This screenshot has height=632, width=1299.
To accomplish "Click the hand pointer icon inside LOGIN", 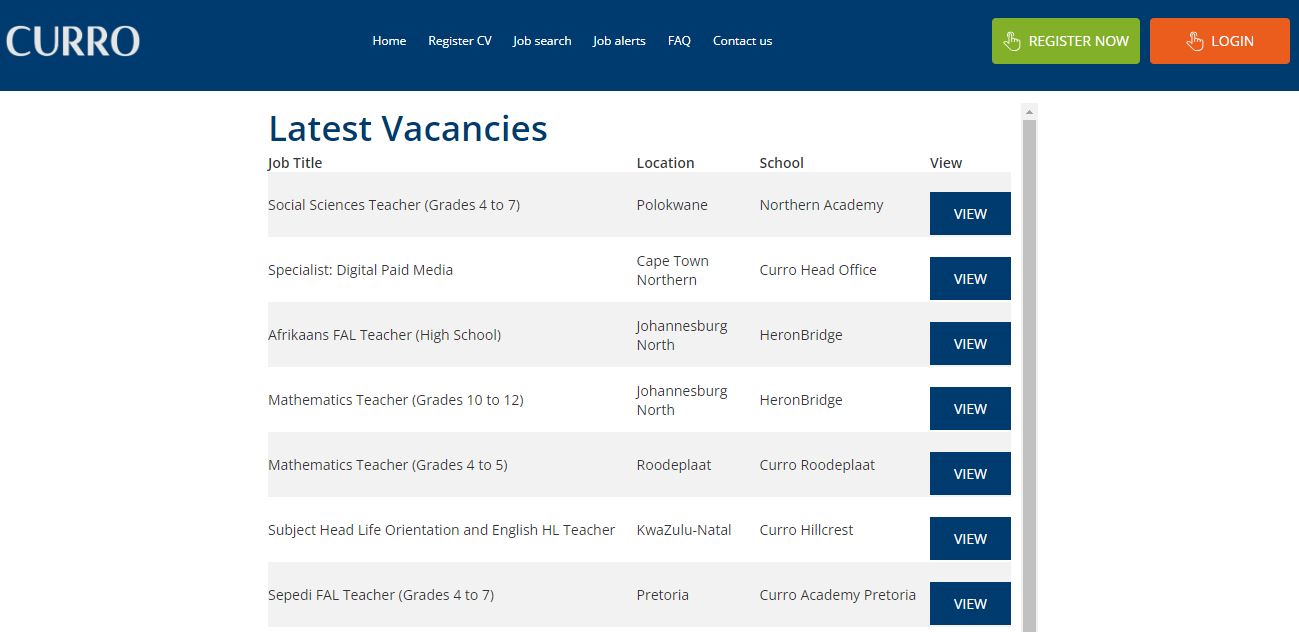I will click(x=1196, y=41).
